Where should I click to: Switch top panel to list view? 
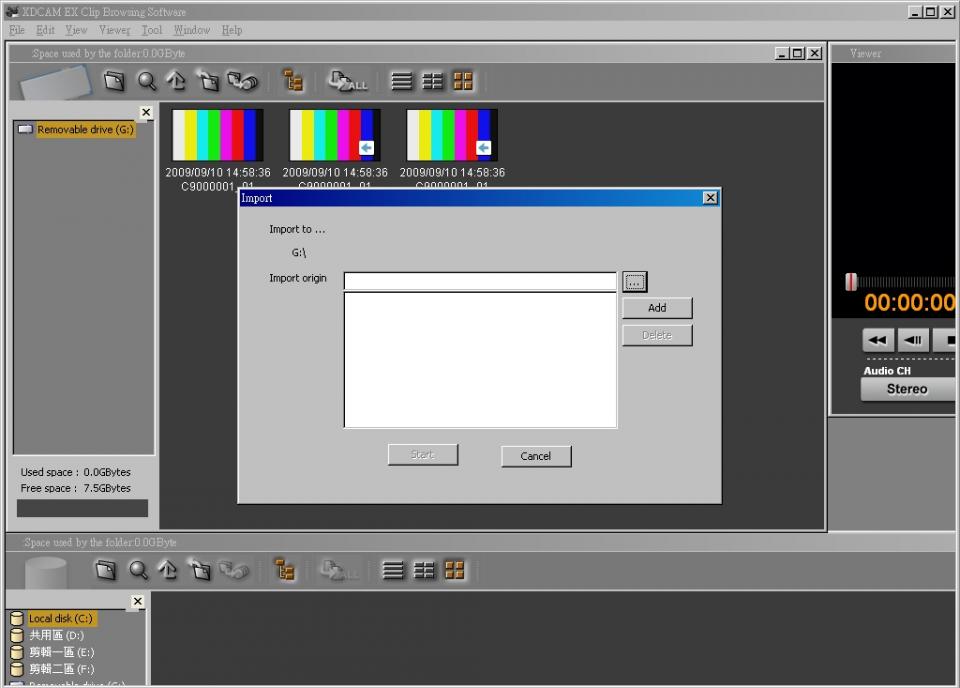pos(401,81)
